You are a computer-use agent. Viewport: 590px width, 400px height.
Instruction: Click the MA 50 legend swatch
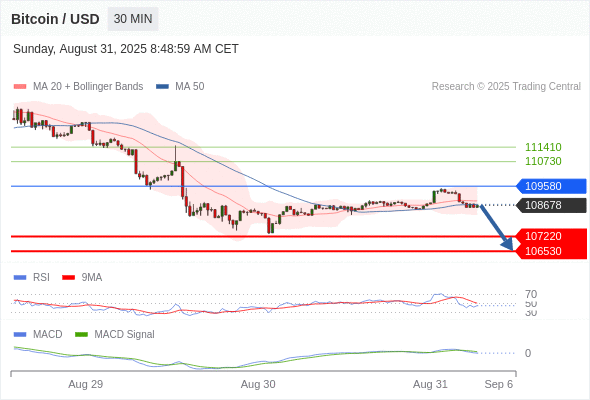162,87
